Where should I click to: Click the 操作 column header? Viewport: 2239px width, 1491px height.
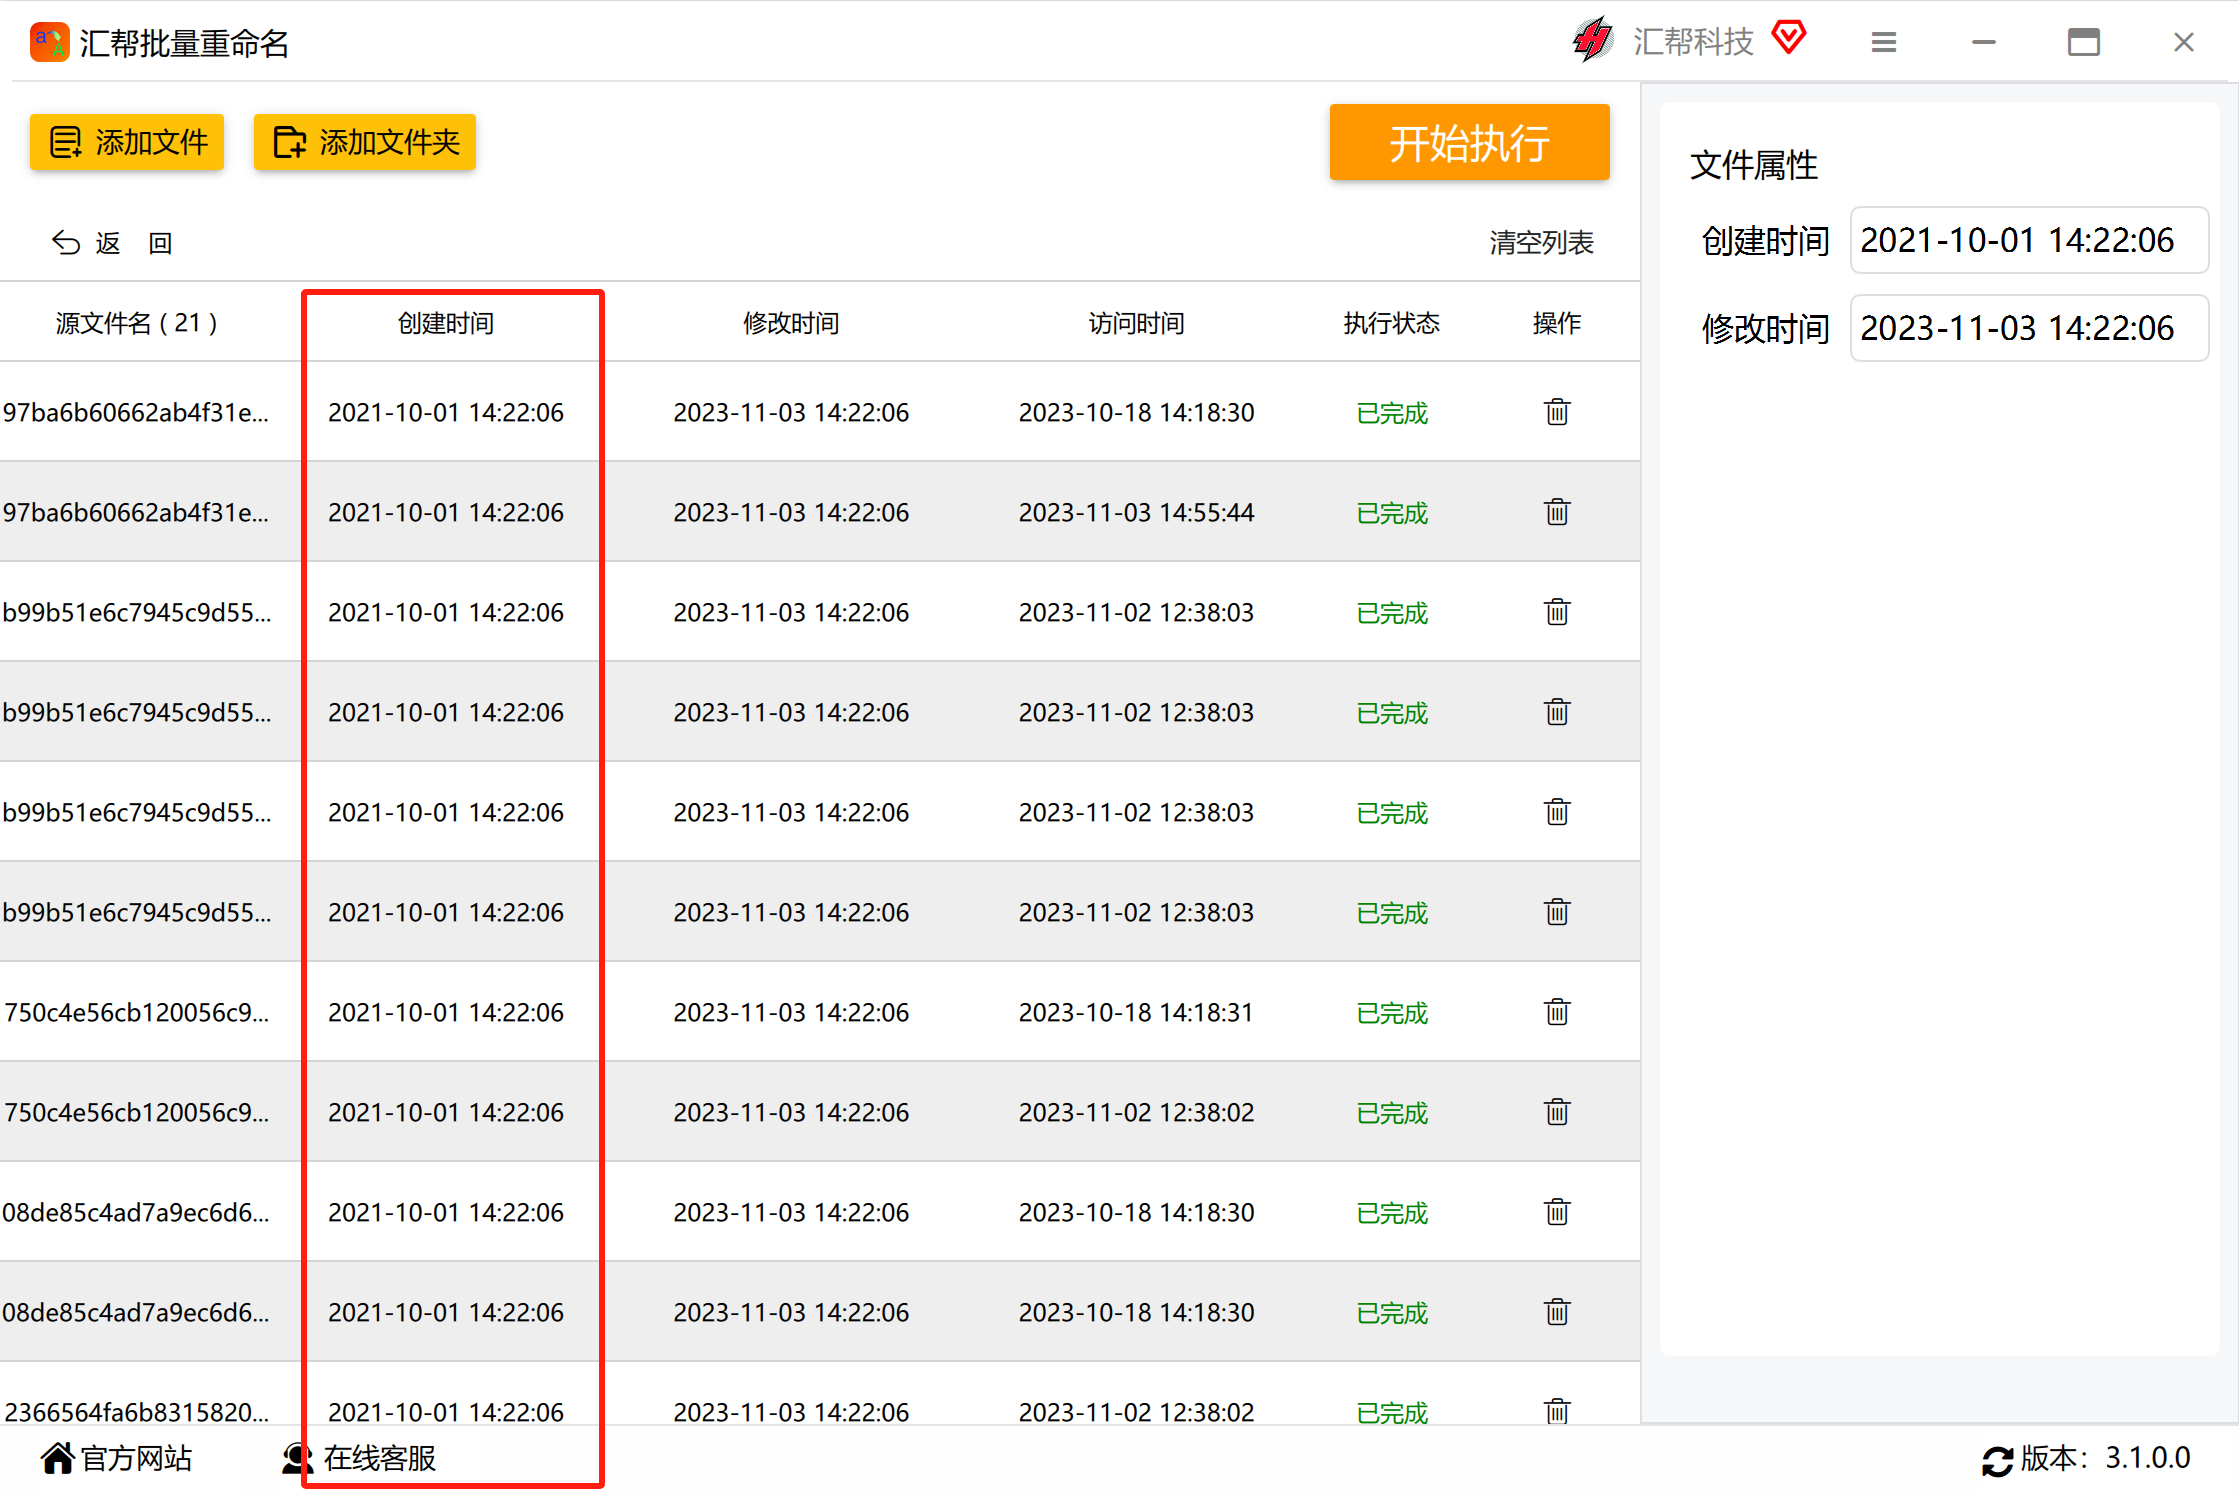point(1557,323)
